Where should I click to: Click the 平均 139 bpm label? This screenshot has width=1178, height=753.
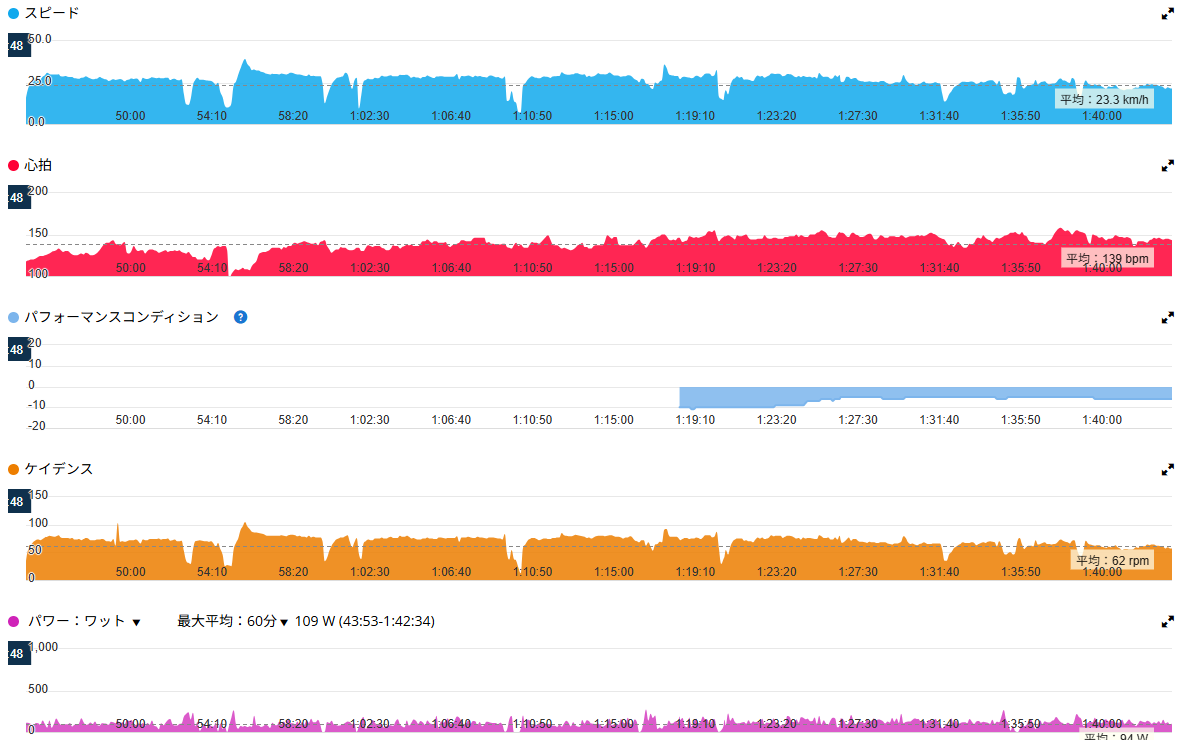pyautogui.click(x=1106, y=258)
